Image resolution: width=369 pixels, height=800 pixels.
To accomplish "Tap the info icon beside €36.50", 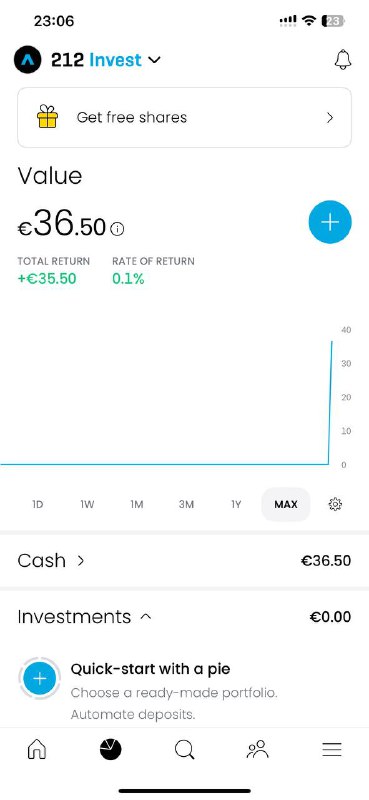I will click(117, 229).
